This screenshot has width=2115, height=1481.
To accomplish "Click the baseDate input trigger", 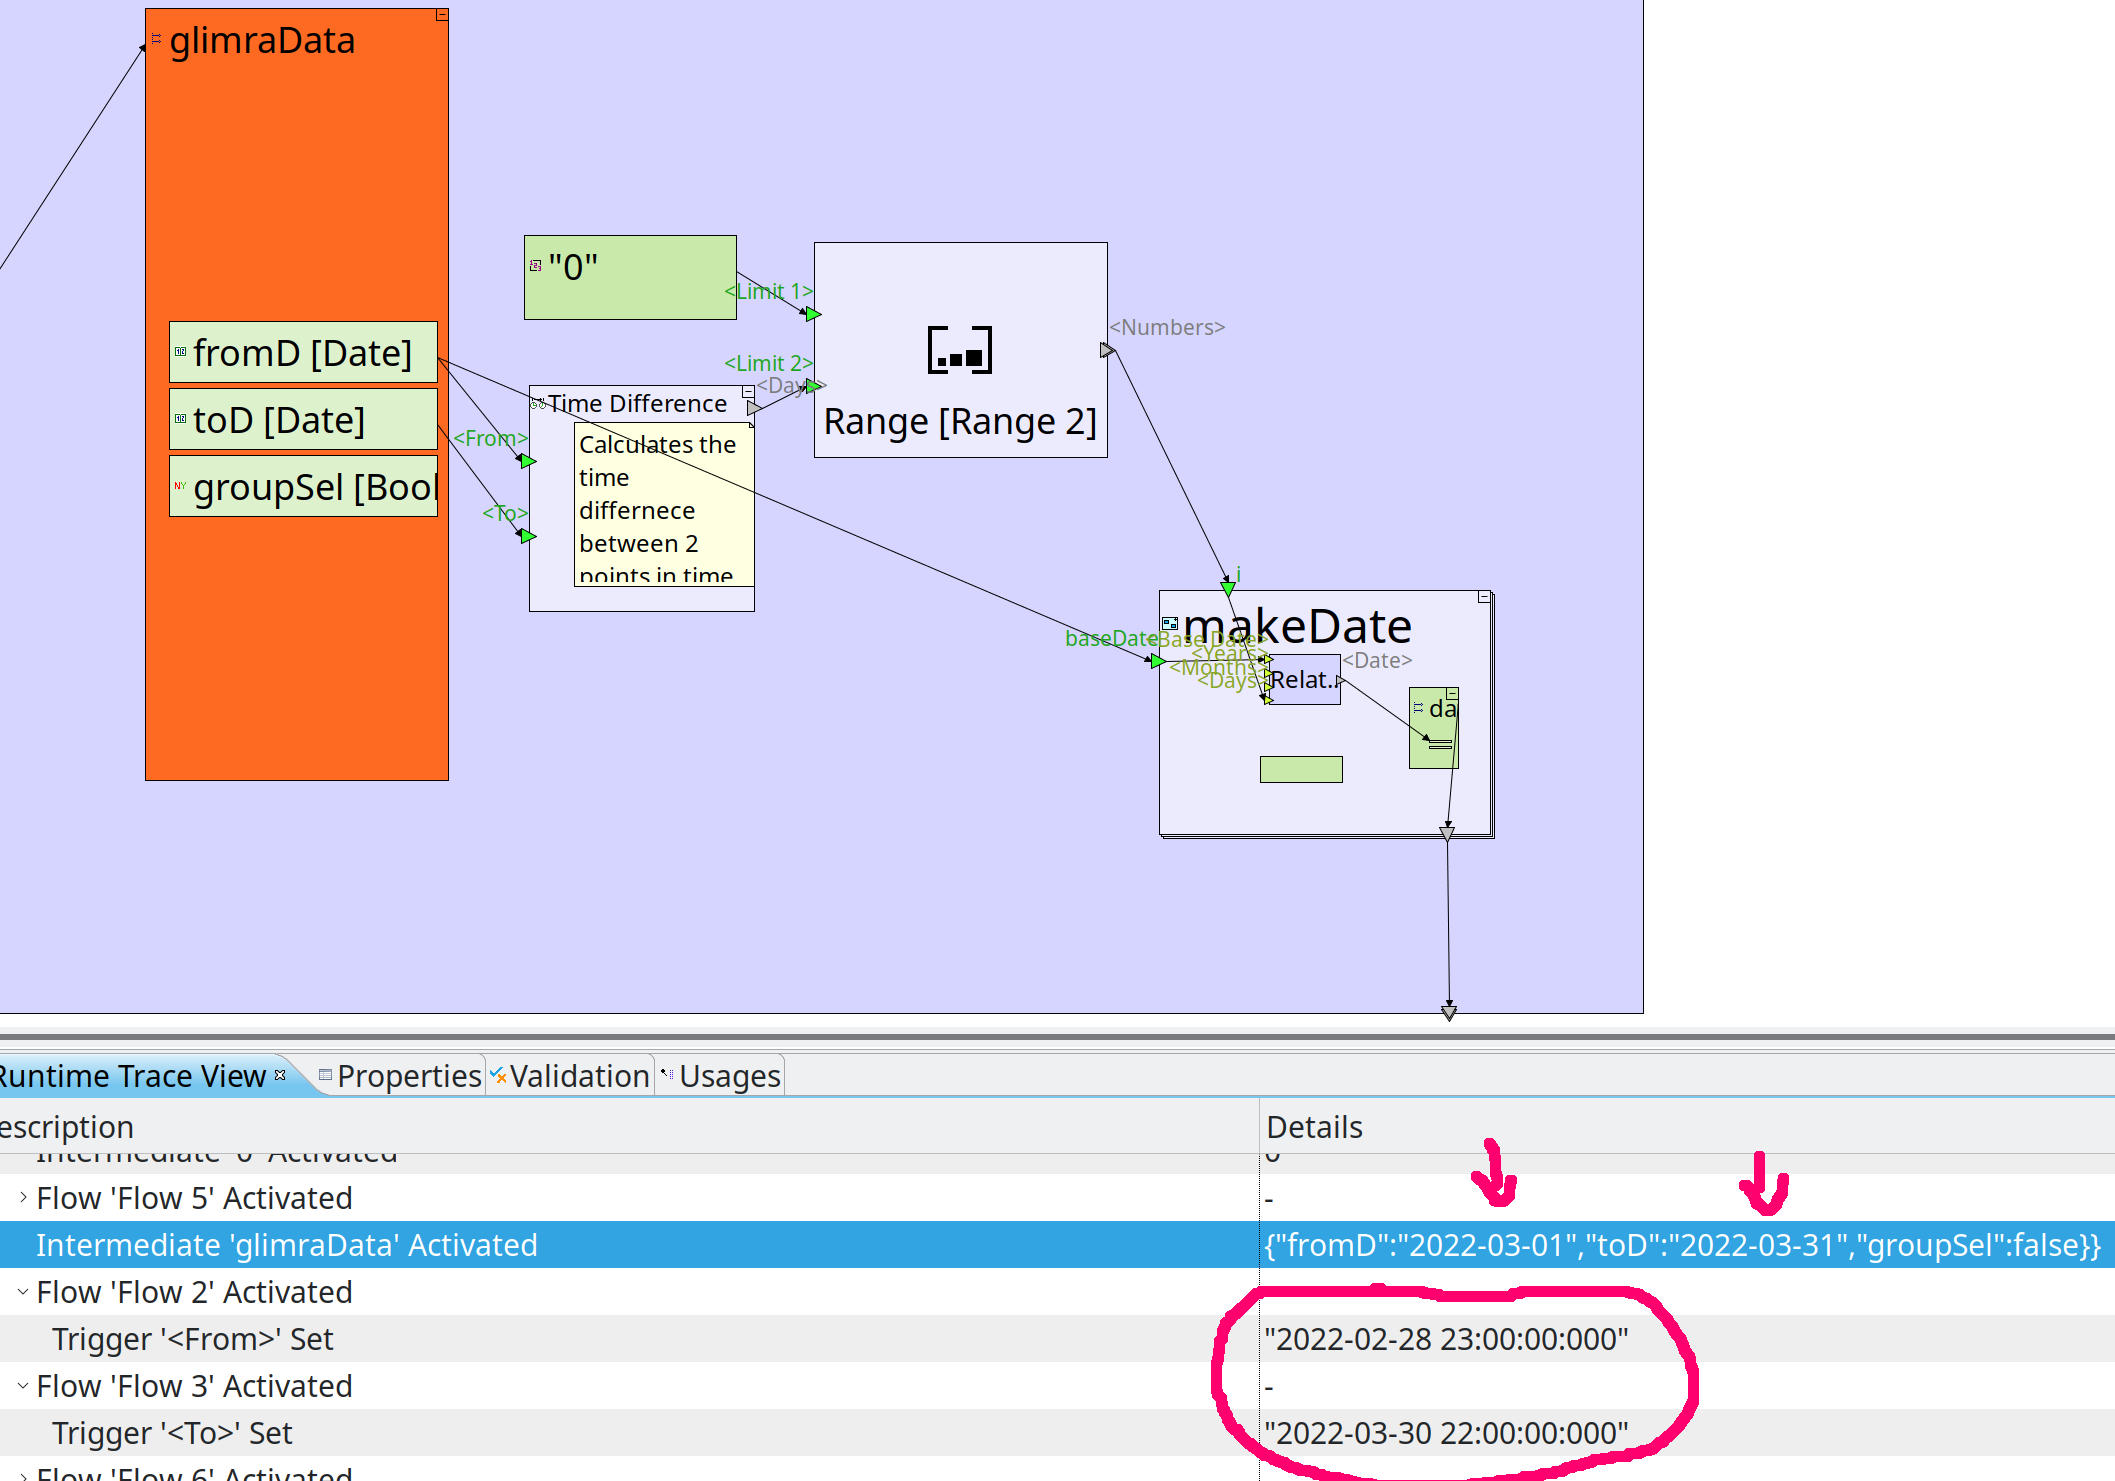I will (1158, 661).
